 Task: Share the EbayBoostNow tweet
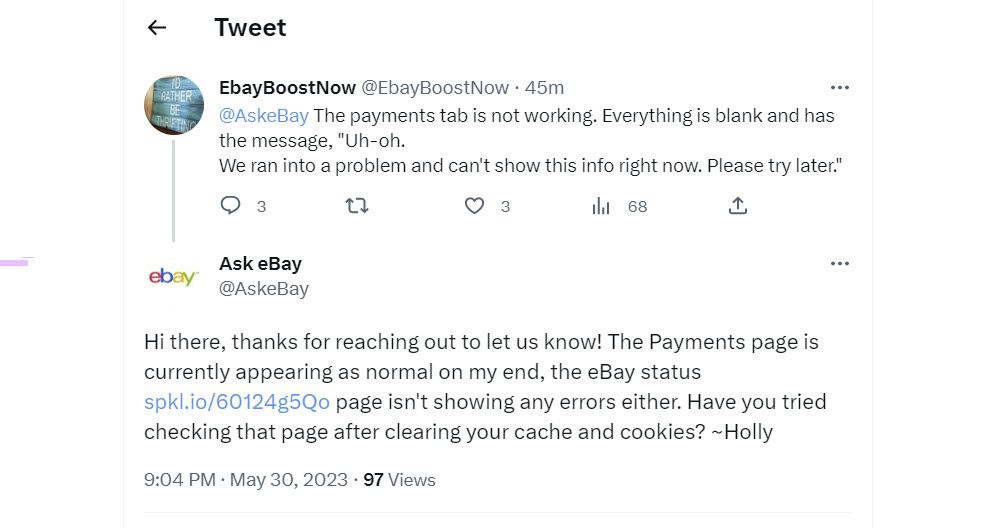click(x=738, y=206)
